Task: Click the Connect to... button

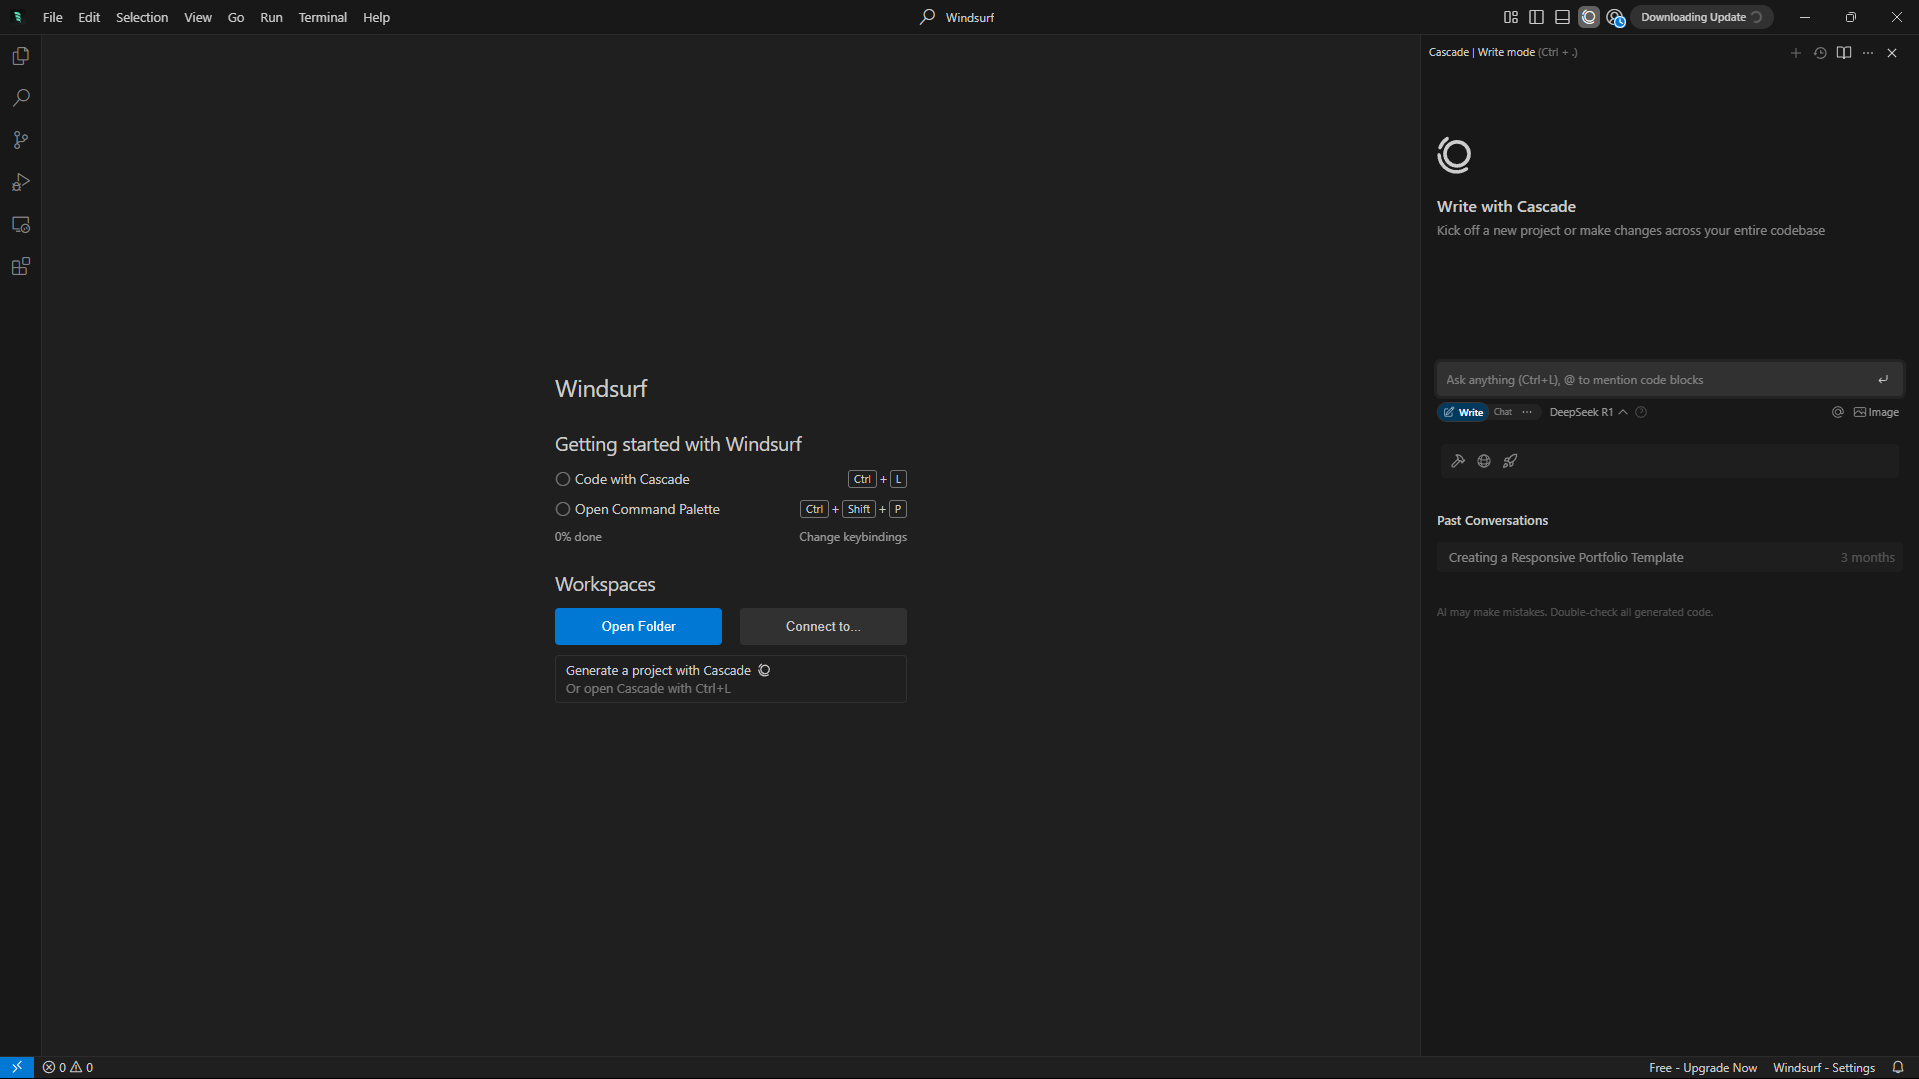Action: (823, 626)
